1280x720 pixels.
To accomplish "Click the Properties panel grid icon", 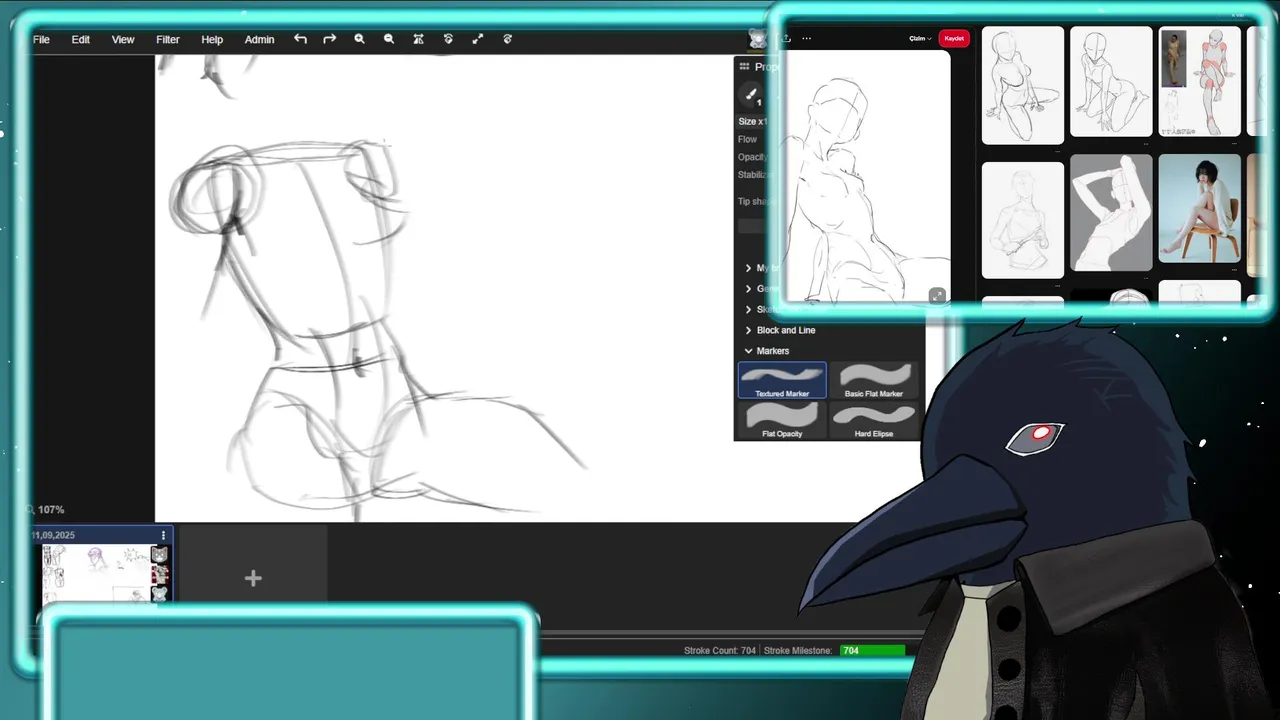I will [x=744, y=67].
